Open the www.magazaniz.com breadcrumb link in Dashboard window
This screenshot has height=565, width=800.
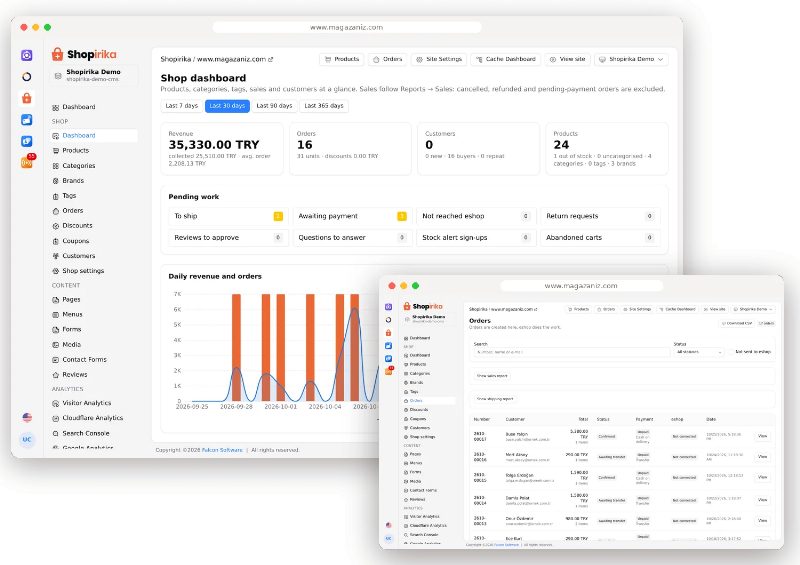click(x=235, y=59)
